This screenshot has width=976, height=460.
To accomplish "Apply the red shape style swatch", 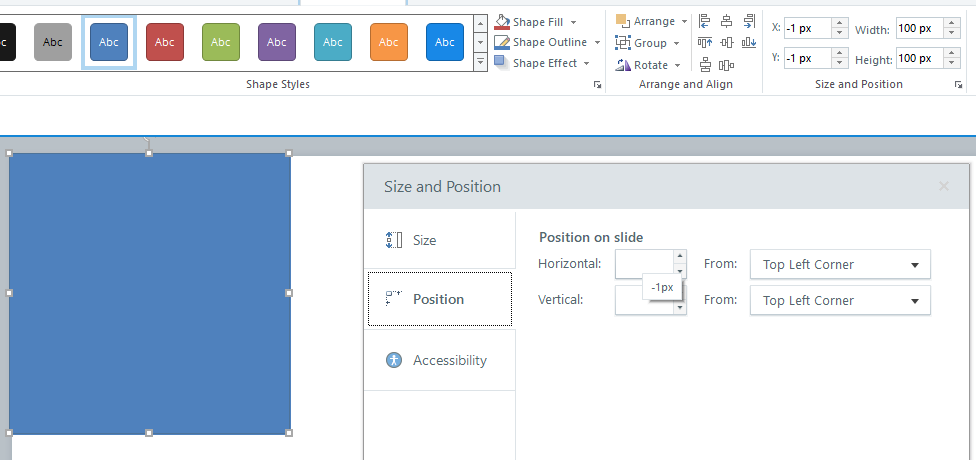I will tap(165, 43).
